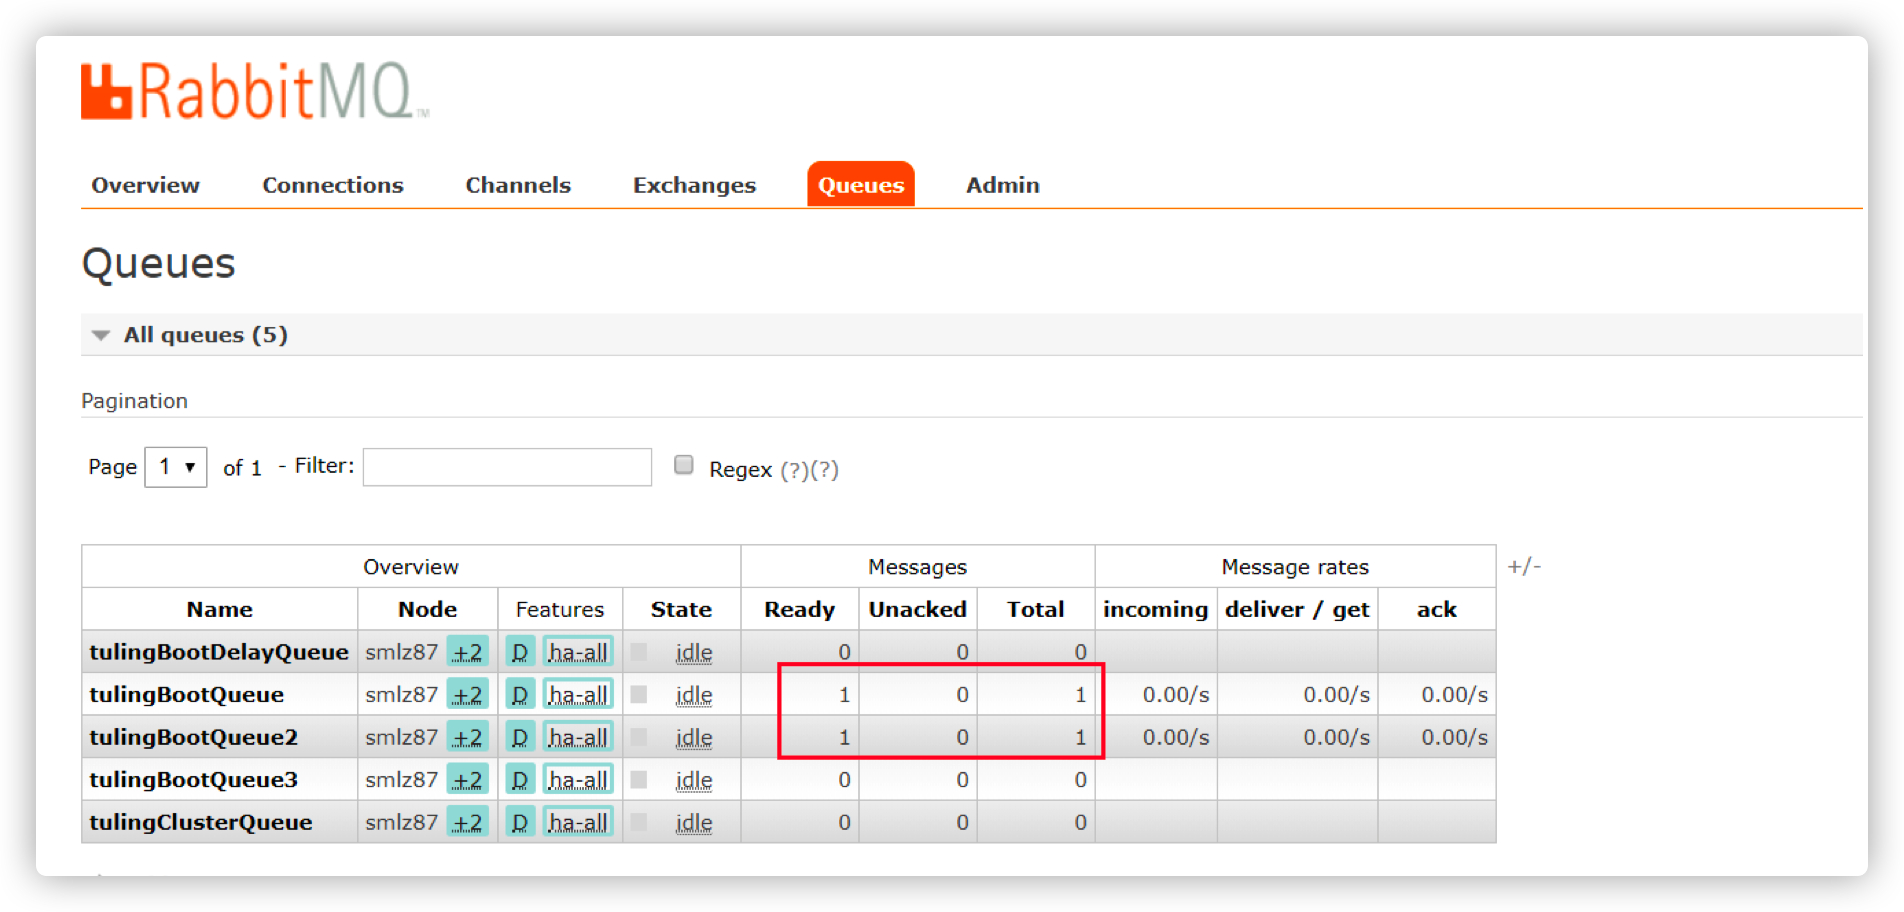The height and width of the screenshot is (912, 1904).
Task: Click the state indicator square for tulingClusterQueue
Action: [639, 822]
